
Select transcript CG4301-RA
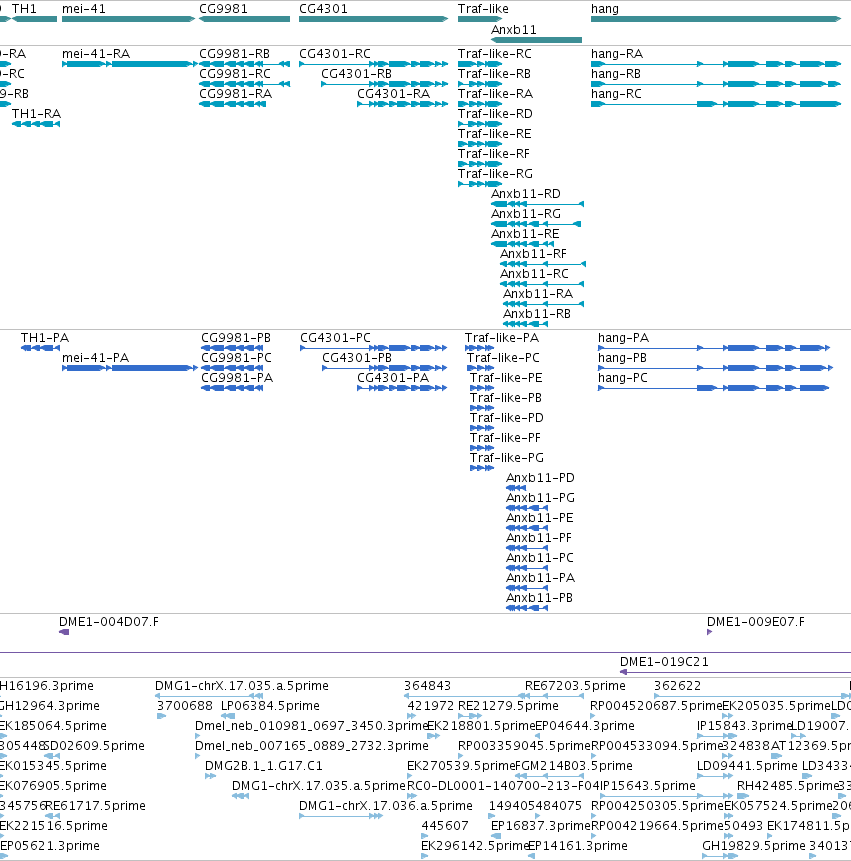(402, 104)
